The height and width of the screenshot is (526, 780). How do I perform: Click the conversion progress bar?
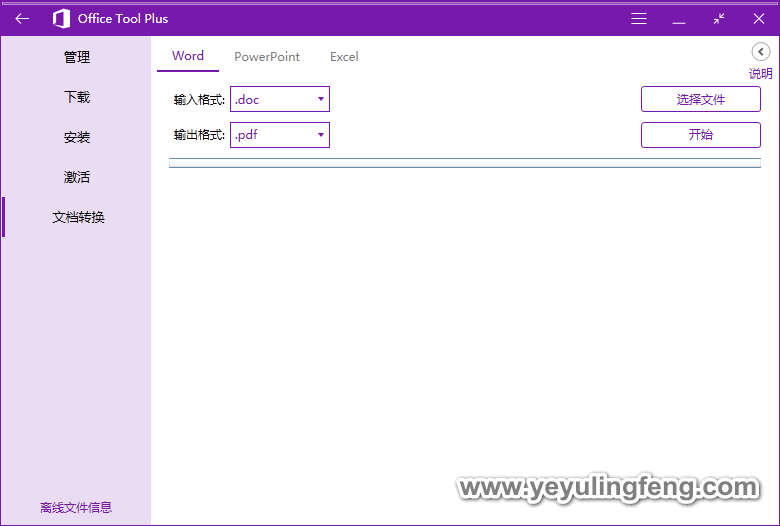pos(465,163)
